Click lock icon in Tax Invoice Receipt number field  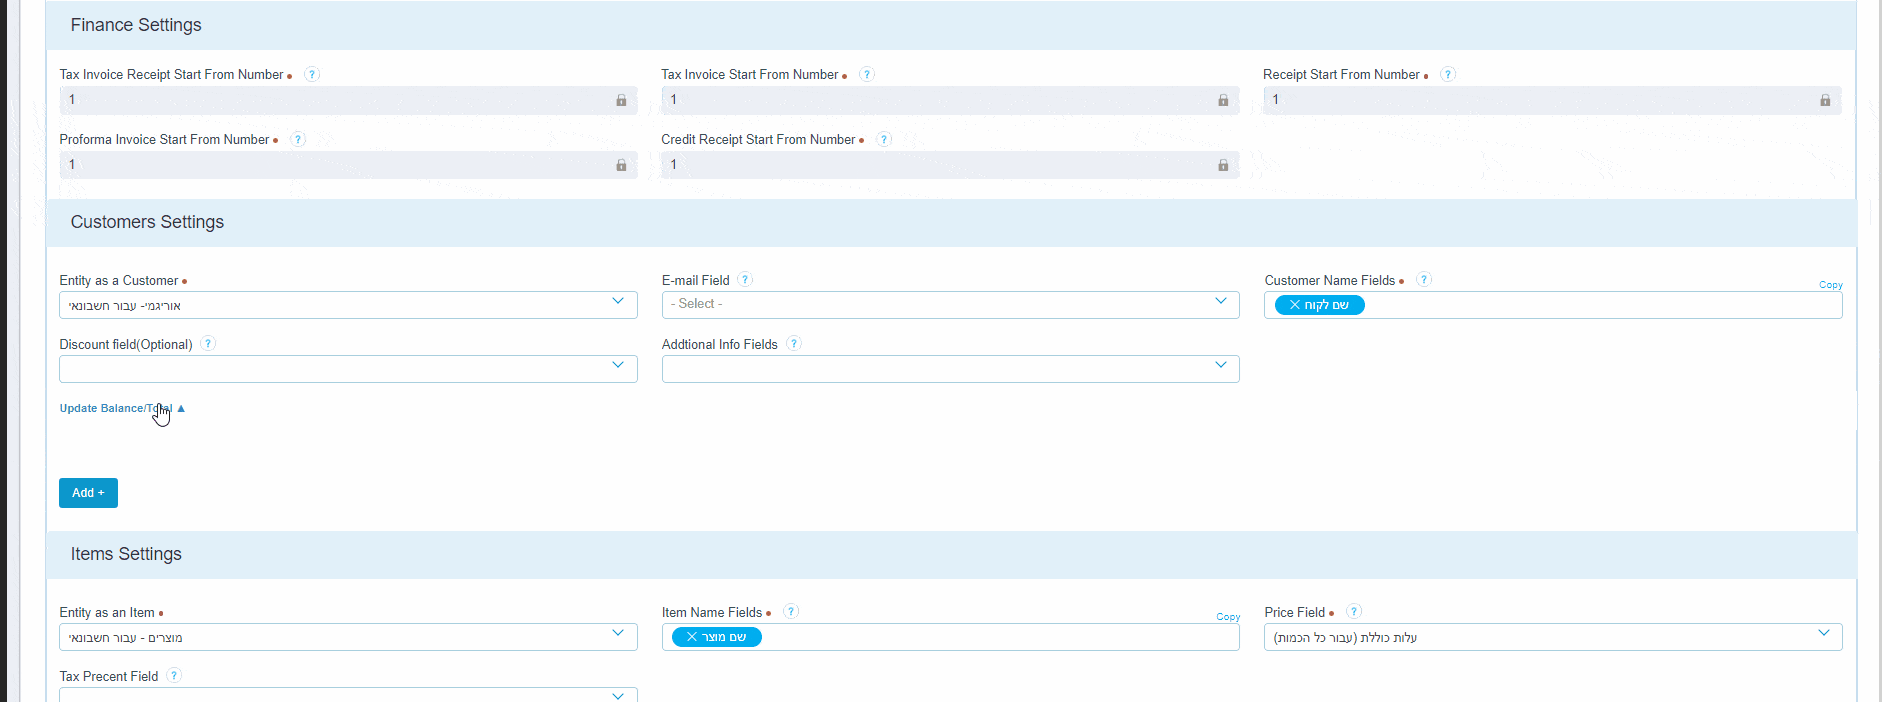coord(621,100)
